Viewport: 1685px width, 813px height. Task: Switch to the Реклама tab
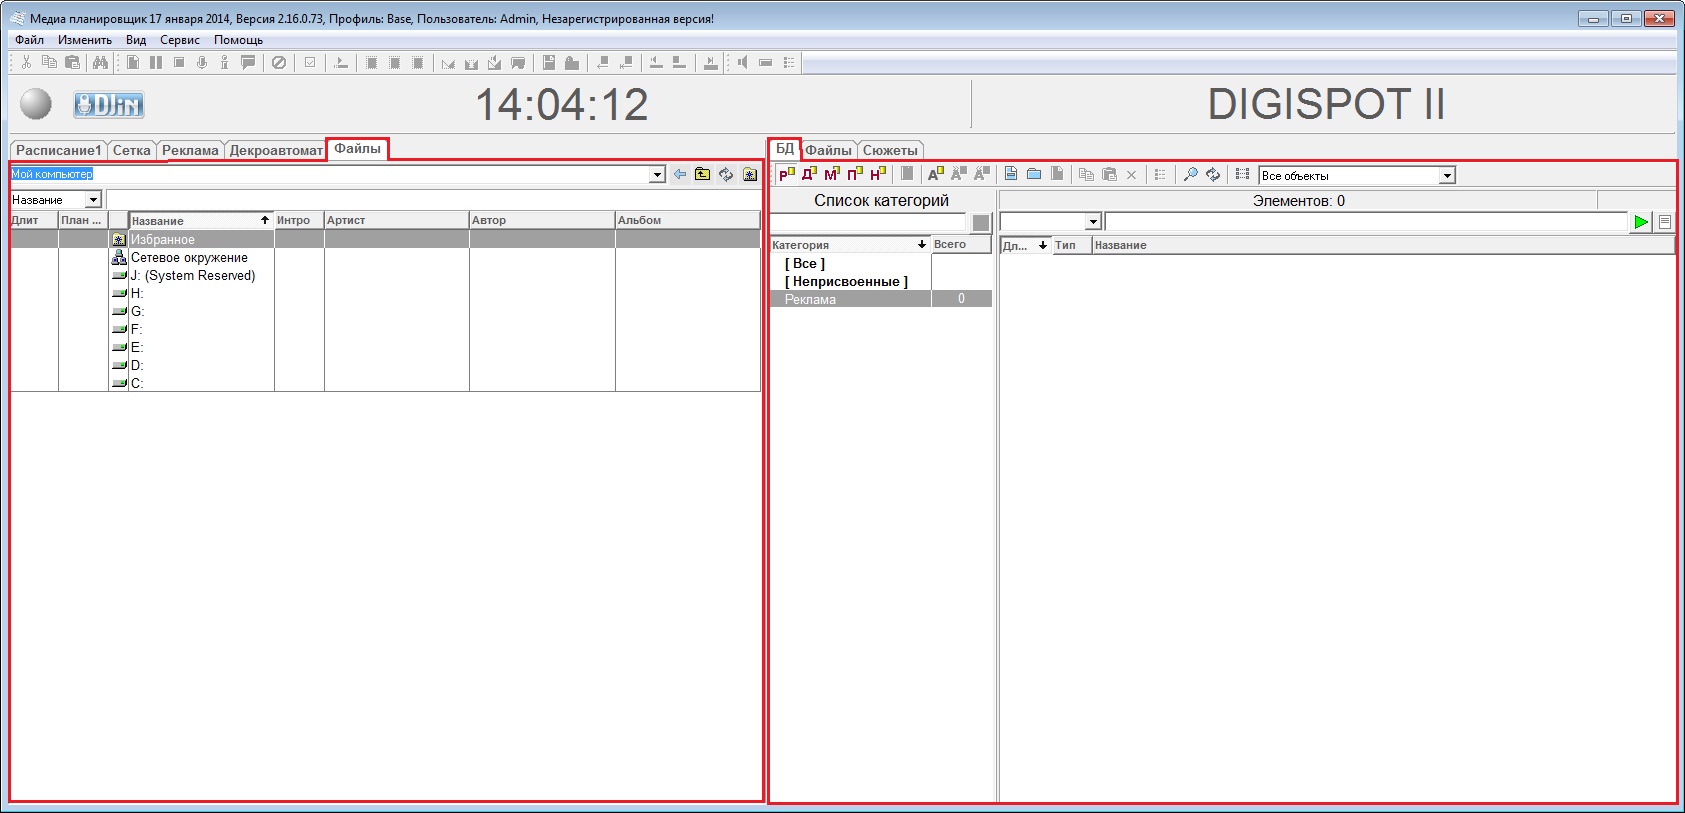click(x=190, y=150)
